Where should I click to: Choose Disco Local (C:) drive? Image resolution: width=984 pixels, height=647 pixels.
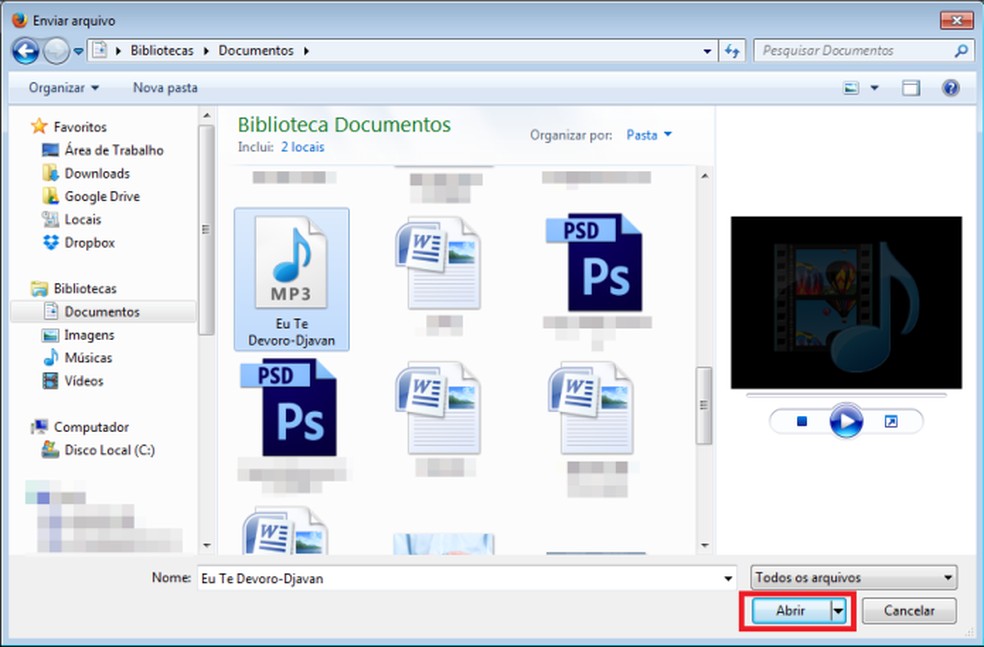click(x=109, y=450)
